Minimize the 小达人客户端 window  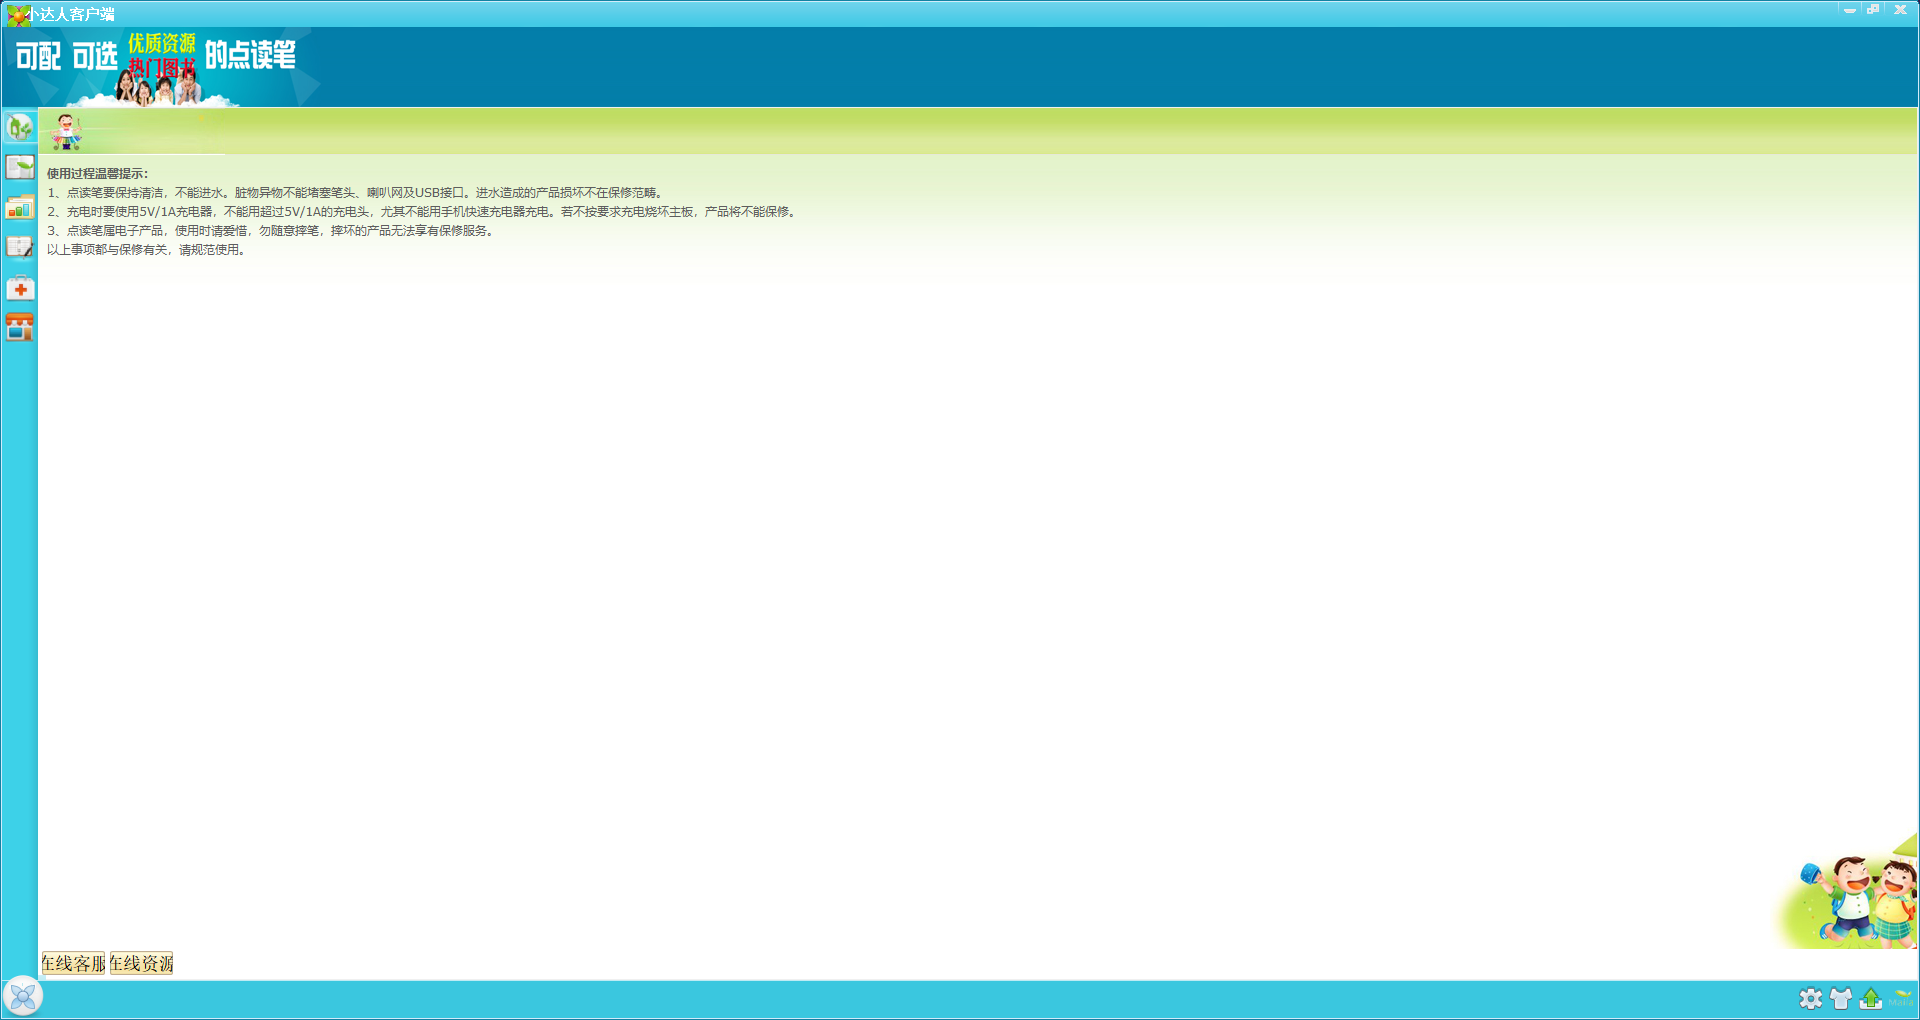[1848, 10]
